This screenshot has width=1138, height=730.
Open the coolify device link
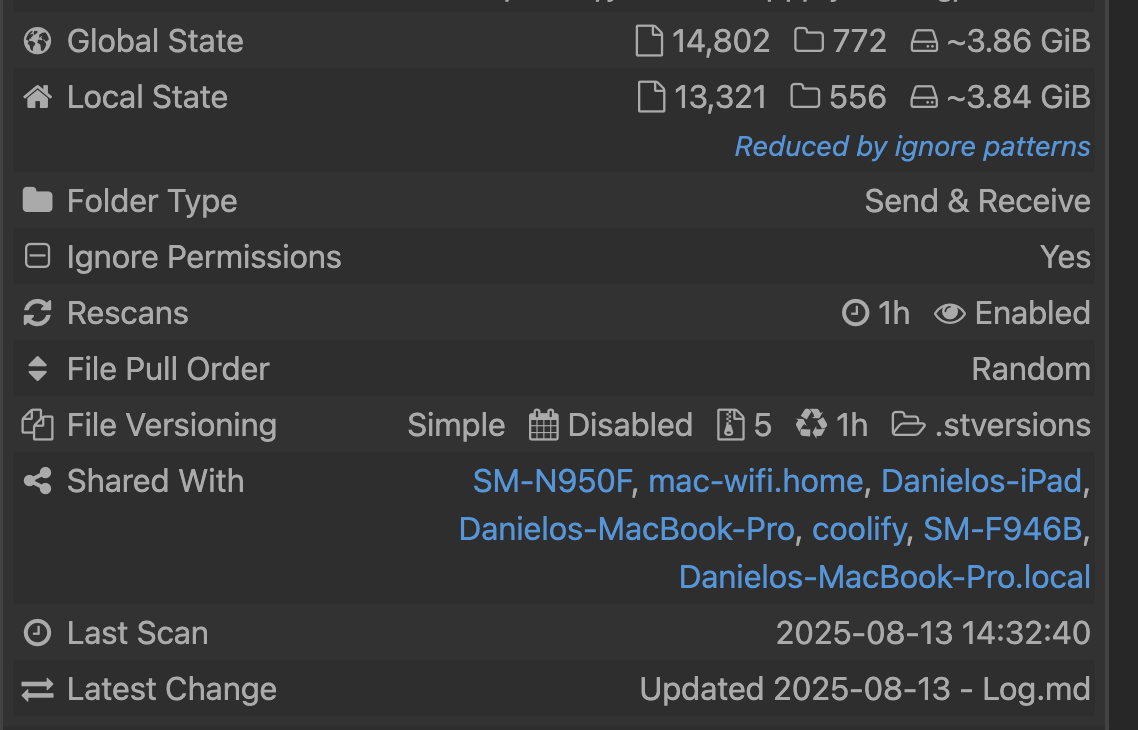coord(859,529)
